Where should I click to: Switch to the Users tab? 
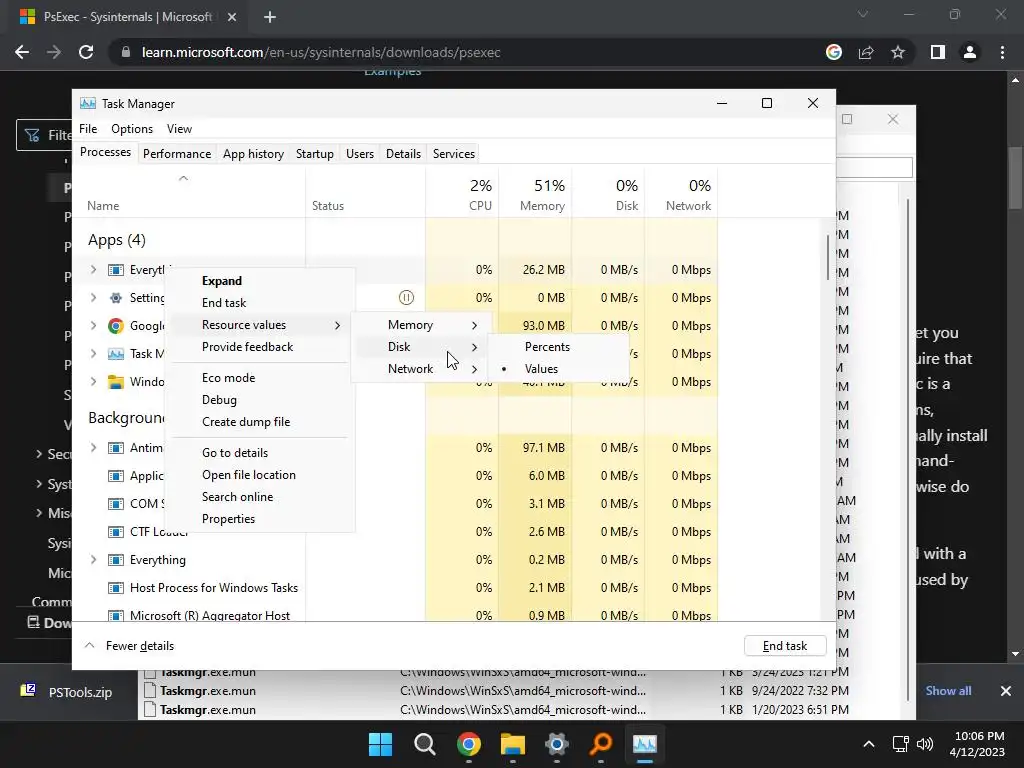tap(360, 154)
